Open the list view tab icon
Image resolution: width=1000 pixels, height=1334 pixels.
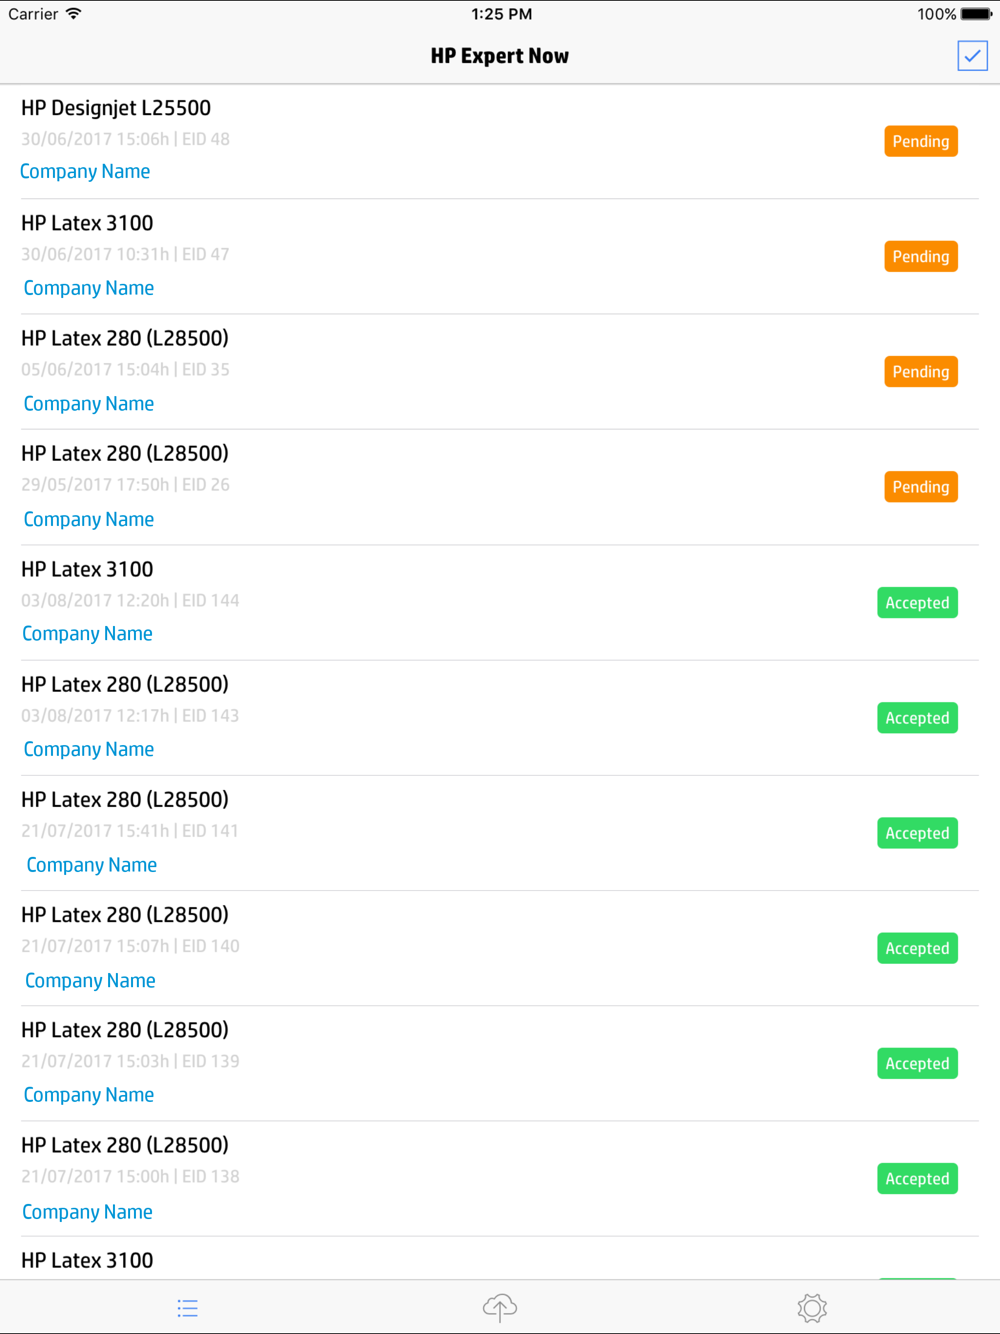[187, 1308]
